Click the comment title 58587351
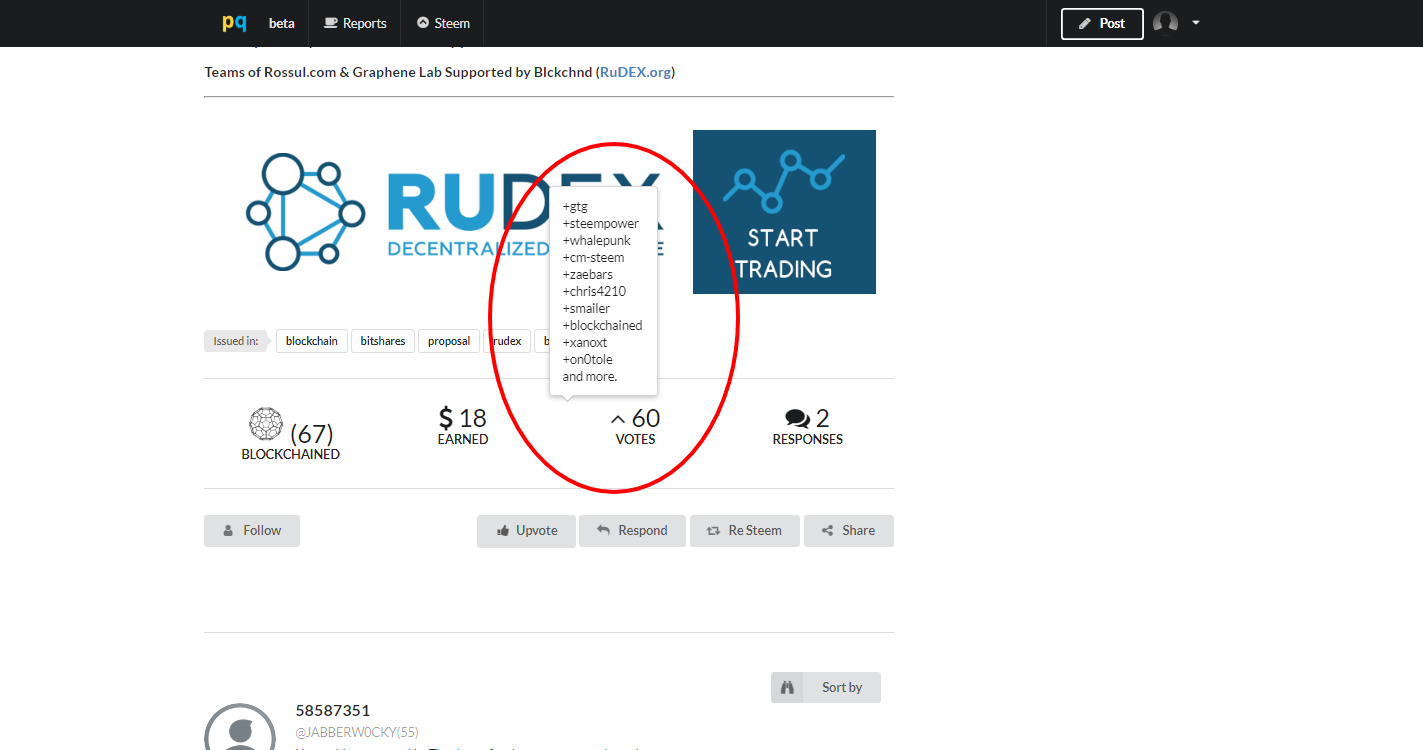This screenshot has height=750, width=1423. [x=333, y=711]
